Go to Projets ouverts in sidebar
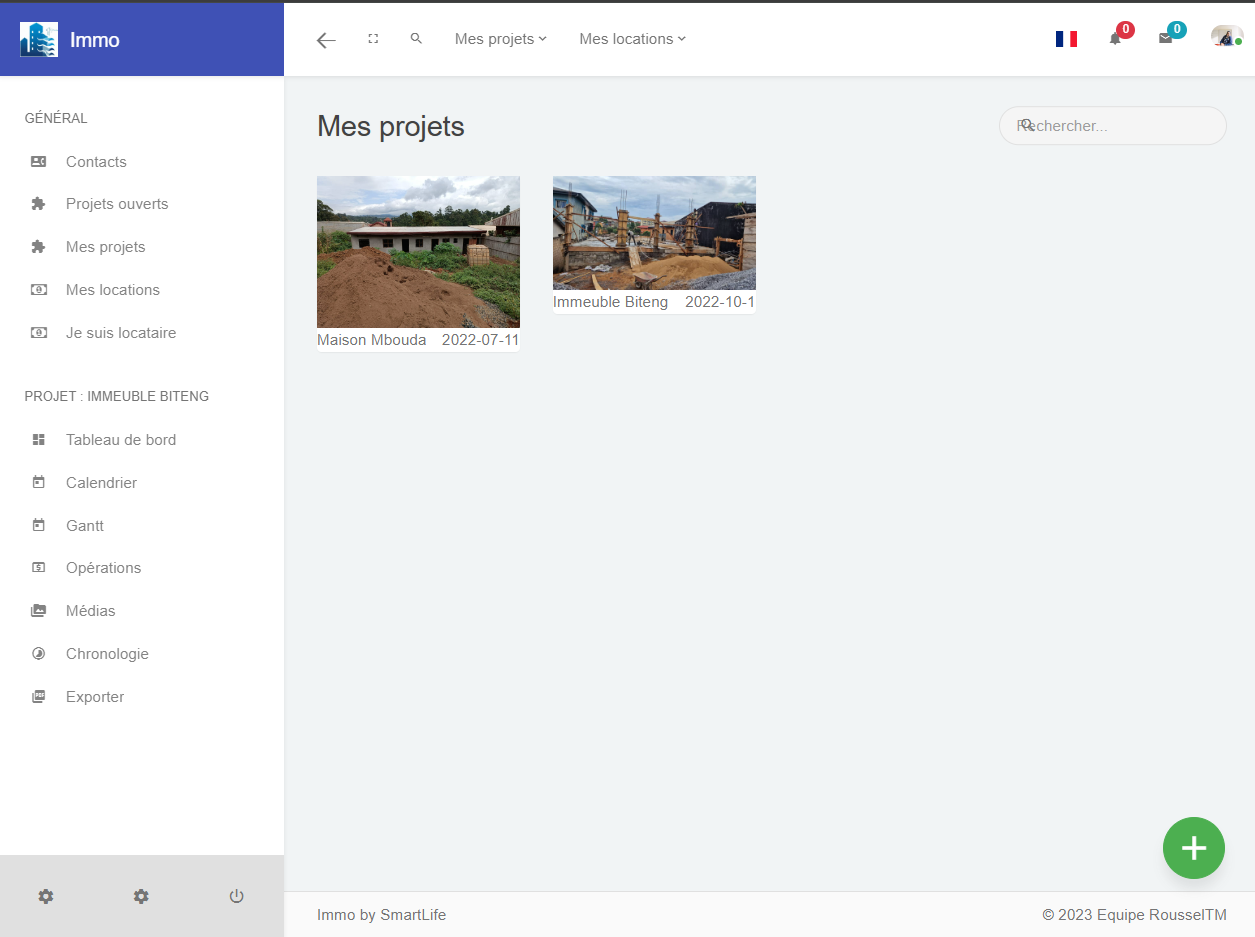 tap(117, 204)
